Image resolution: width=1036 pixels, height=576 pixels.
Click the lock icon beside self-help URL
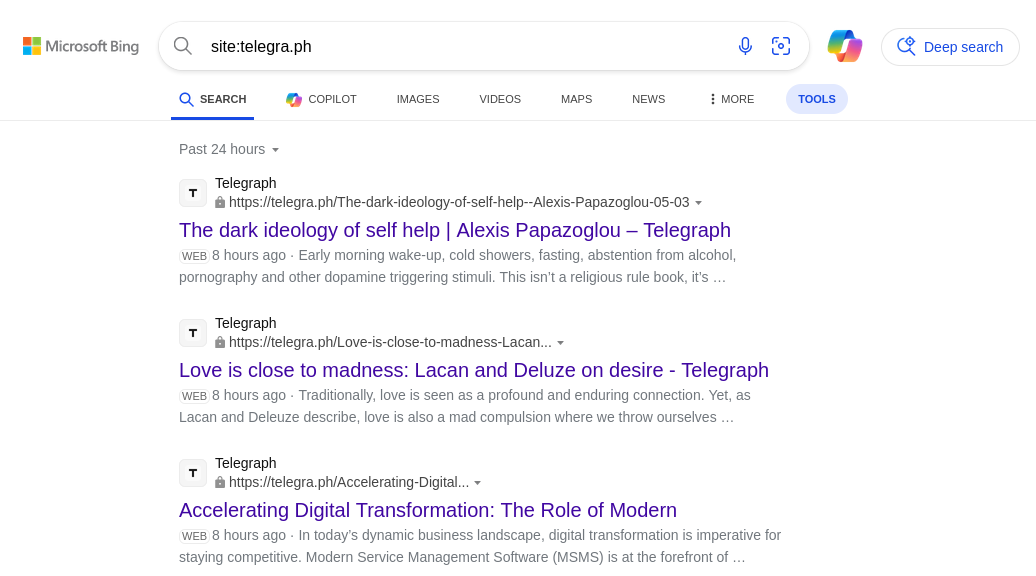pos(220,202)
